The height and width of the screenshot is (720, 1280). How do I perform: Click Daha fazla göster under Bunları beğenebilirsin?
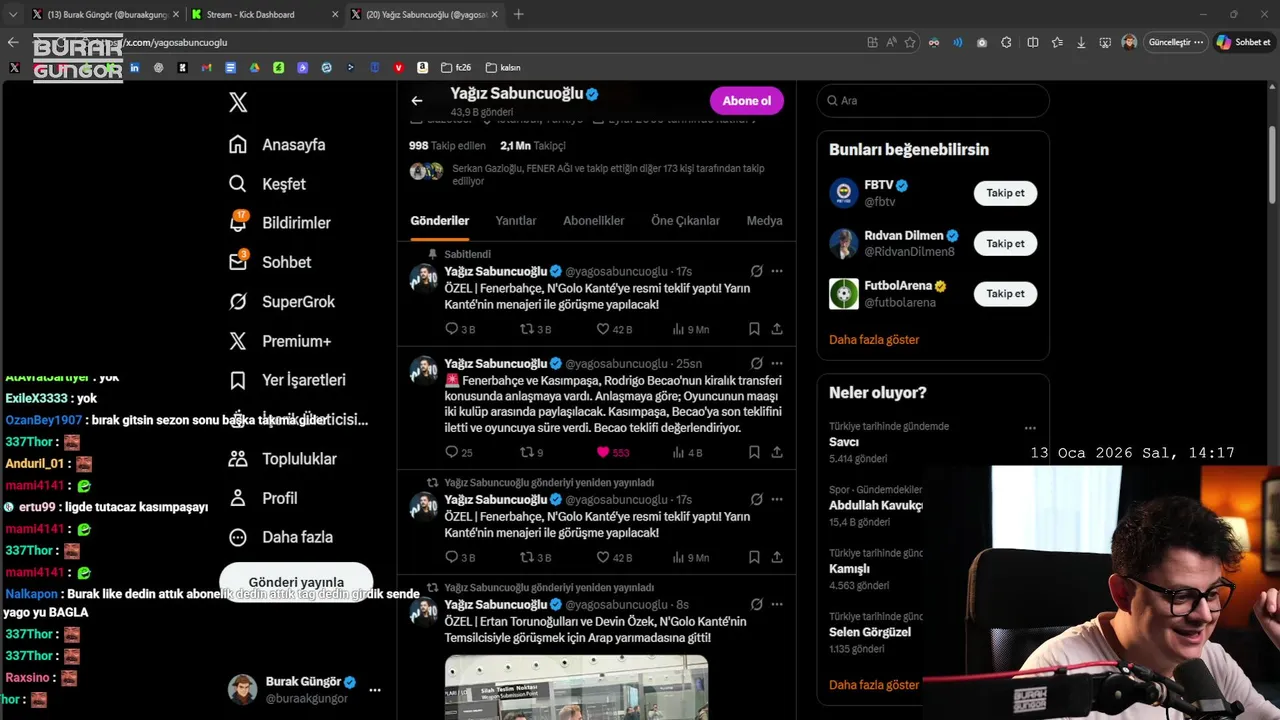pos(874,339)
